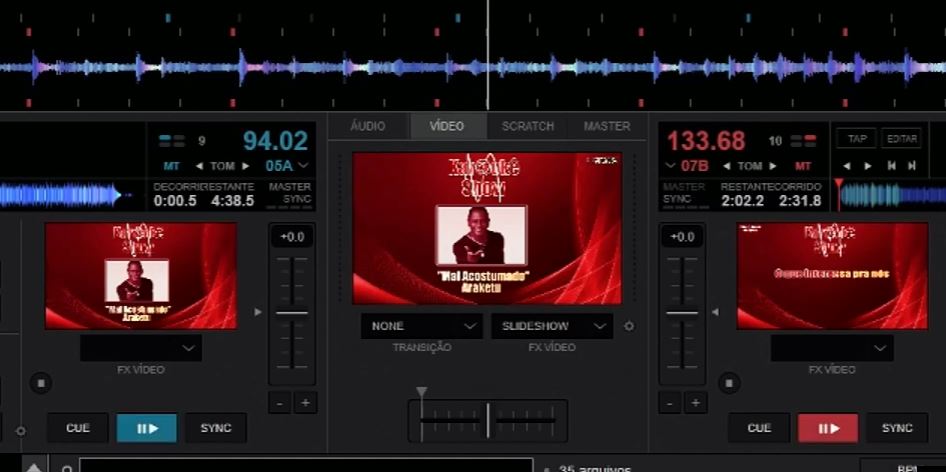Click the left deck pitch fader

[292, 313]
